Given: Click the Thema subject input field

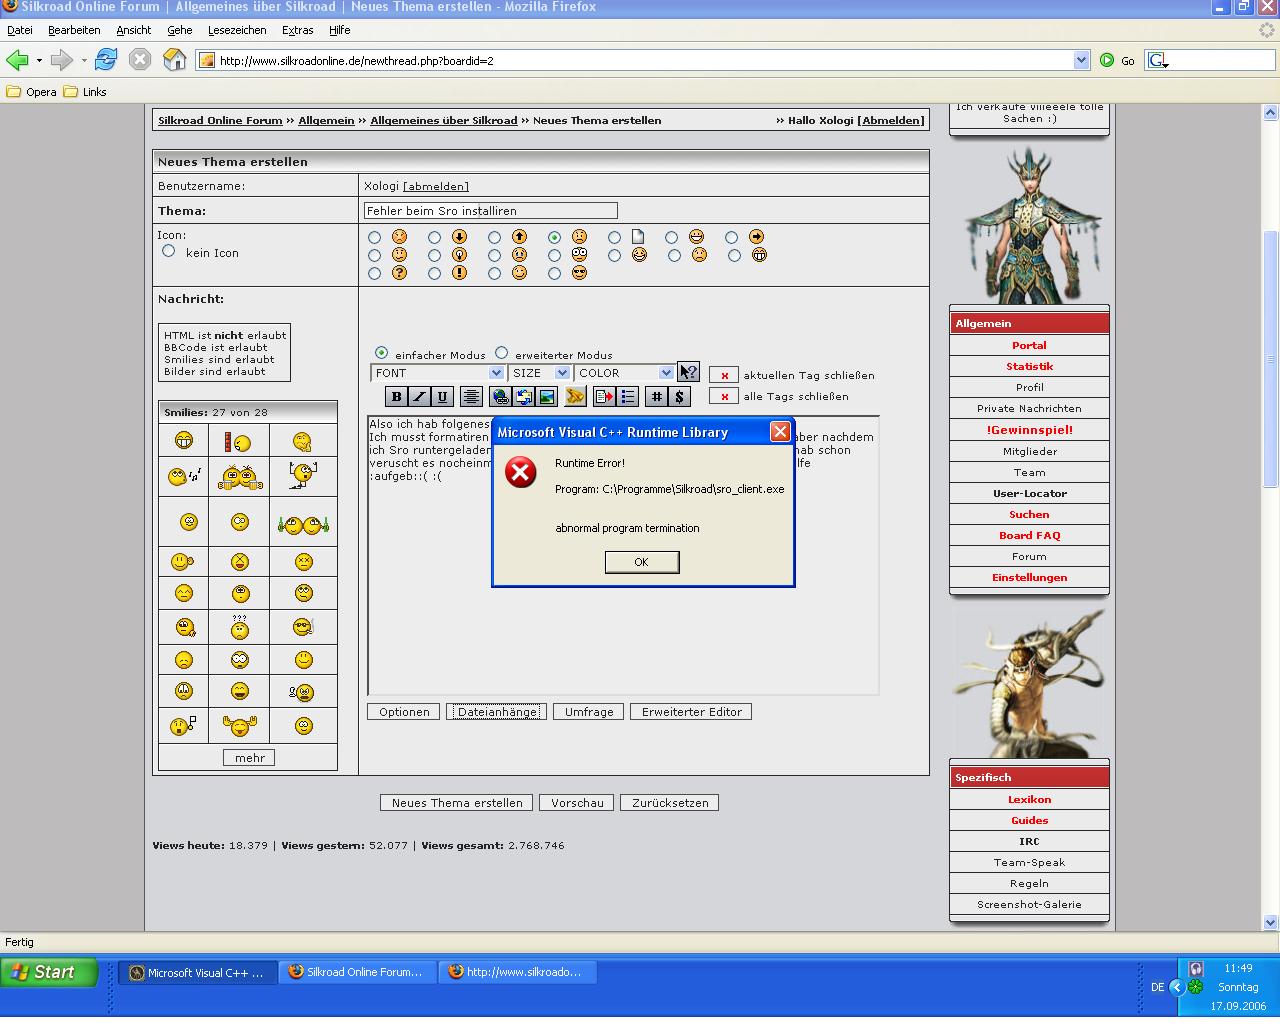Looking at the screenshot, I should click(490, 211).
